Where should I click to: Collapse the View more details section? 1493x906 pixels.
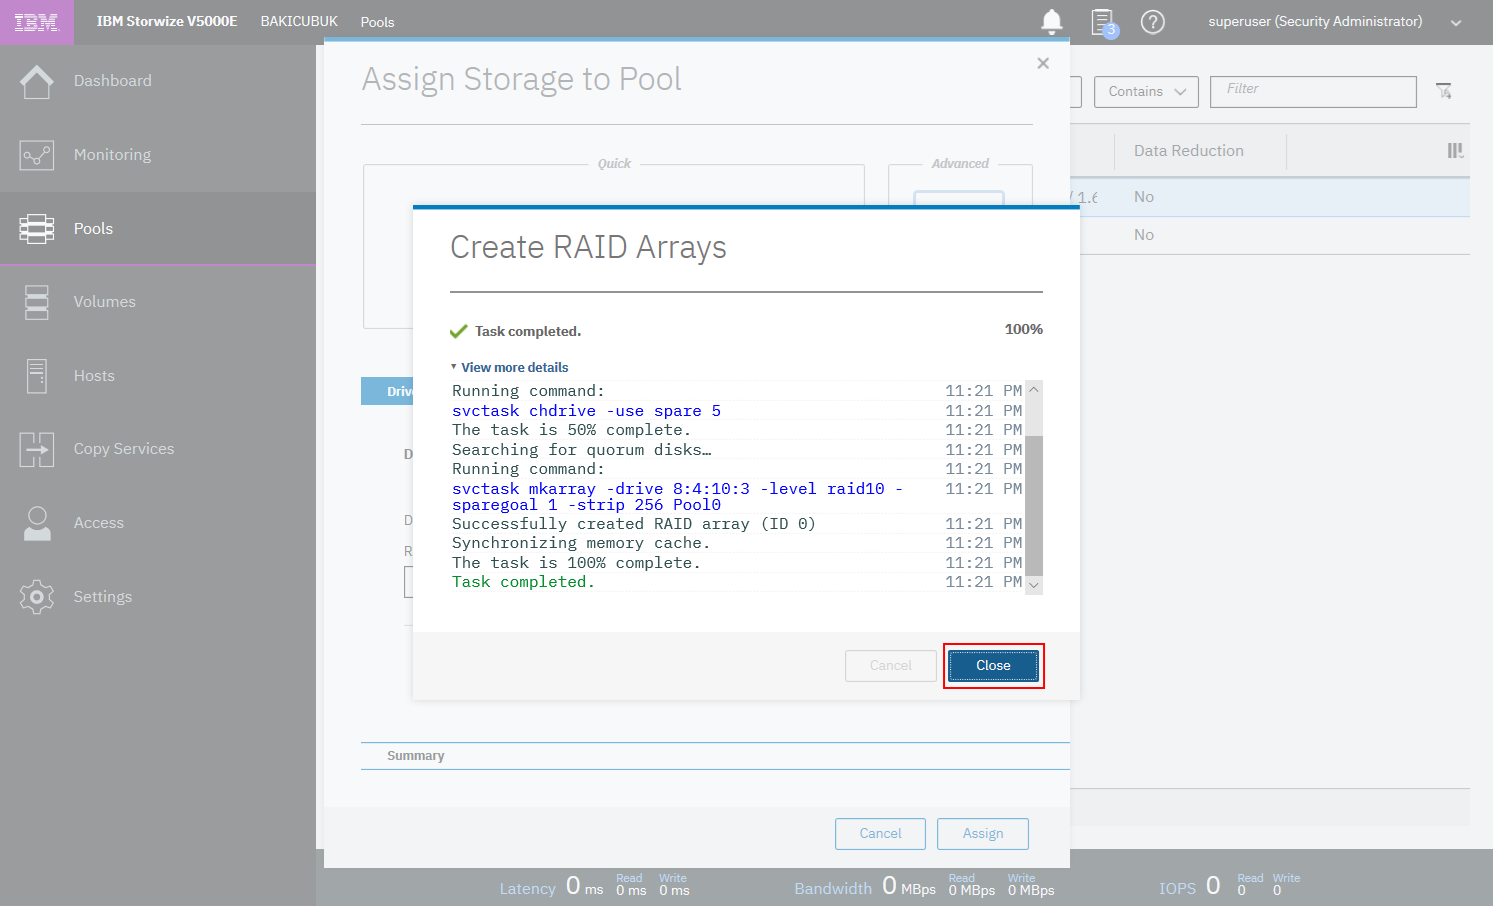(x=509, y=368)
